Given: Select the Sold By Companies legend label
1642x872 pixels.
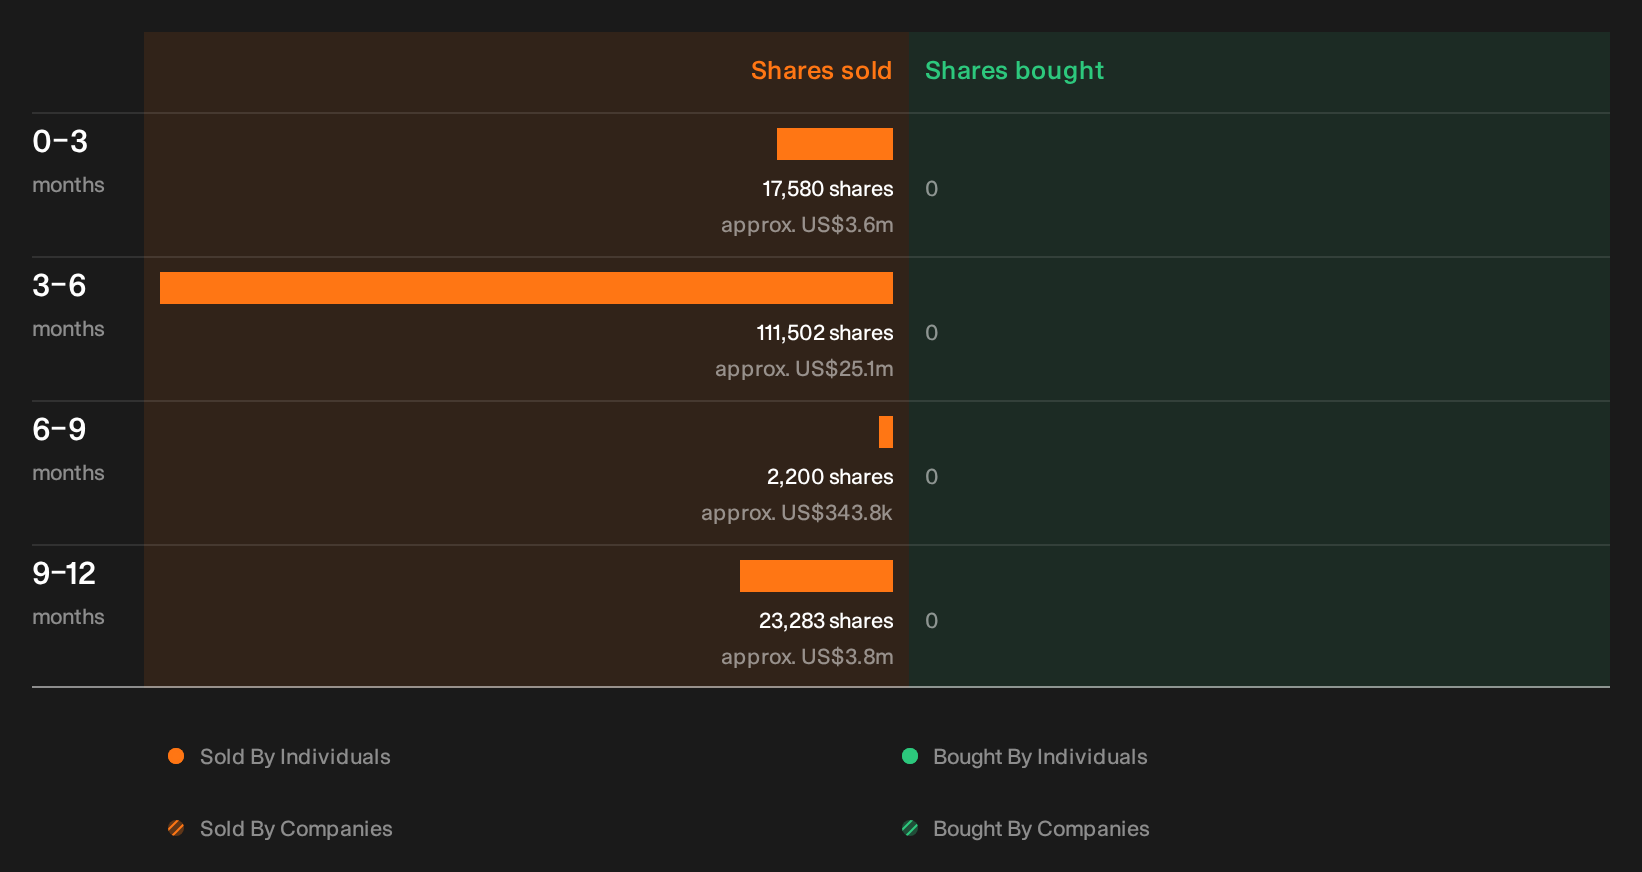Looking at the screenshot, I should [x=296, y=829].
